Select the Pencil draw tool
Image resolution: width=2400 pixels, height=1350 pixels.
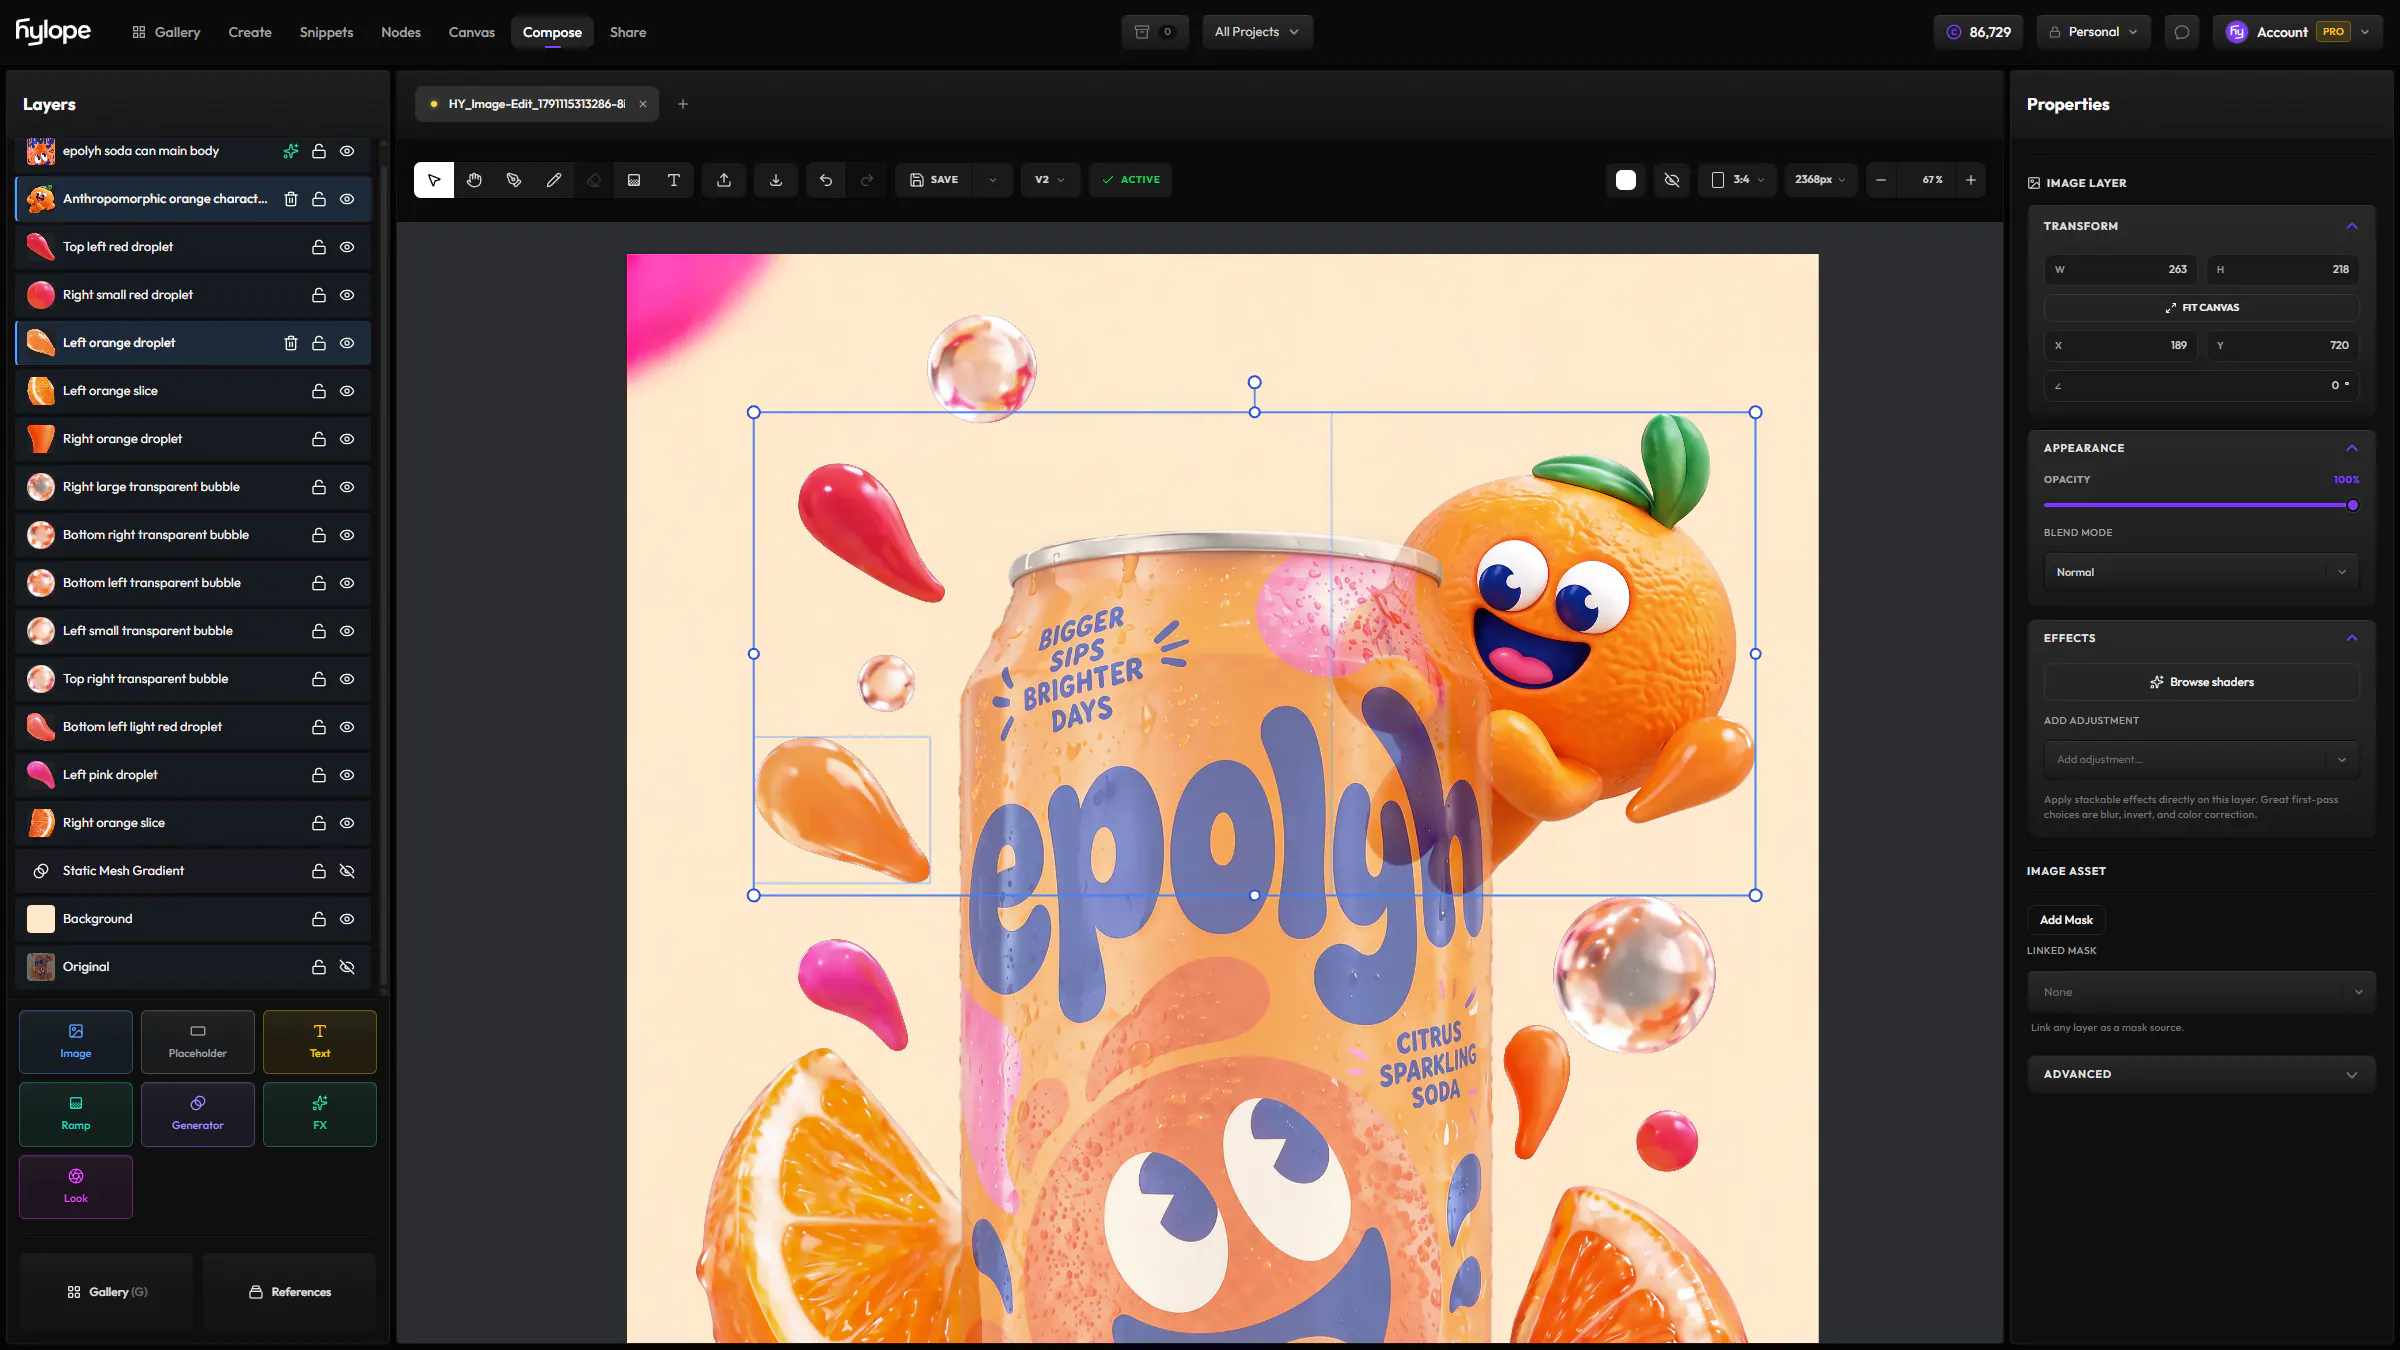pos(554,180)
